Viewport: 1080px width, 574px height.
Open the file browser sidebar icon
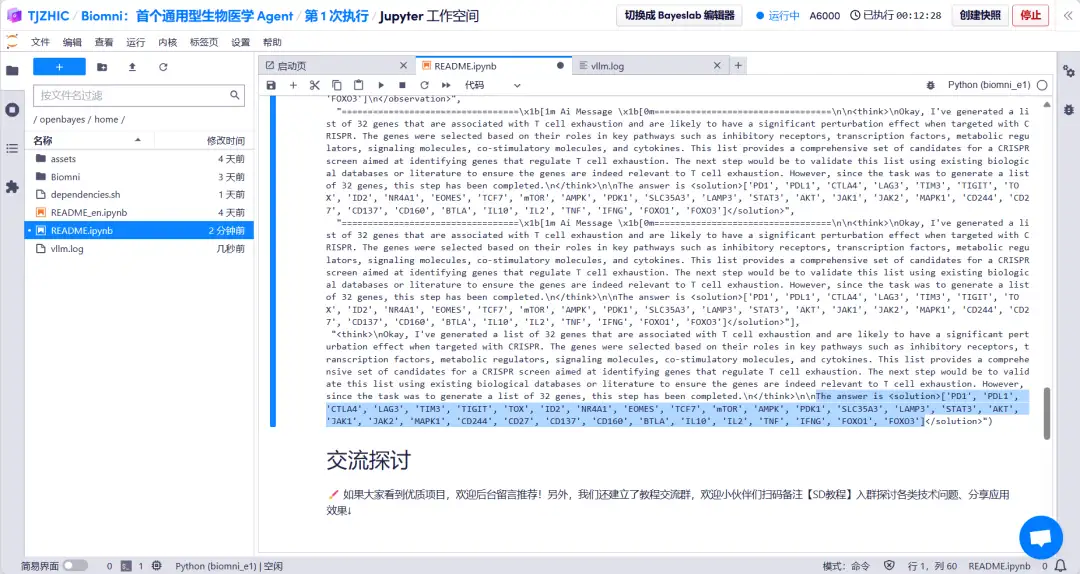(12, 70)
